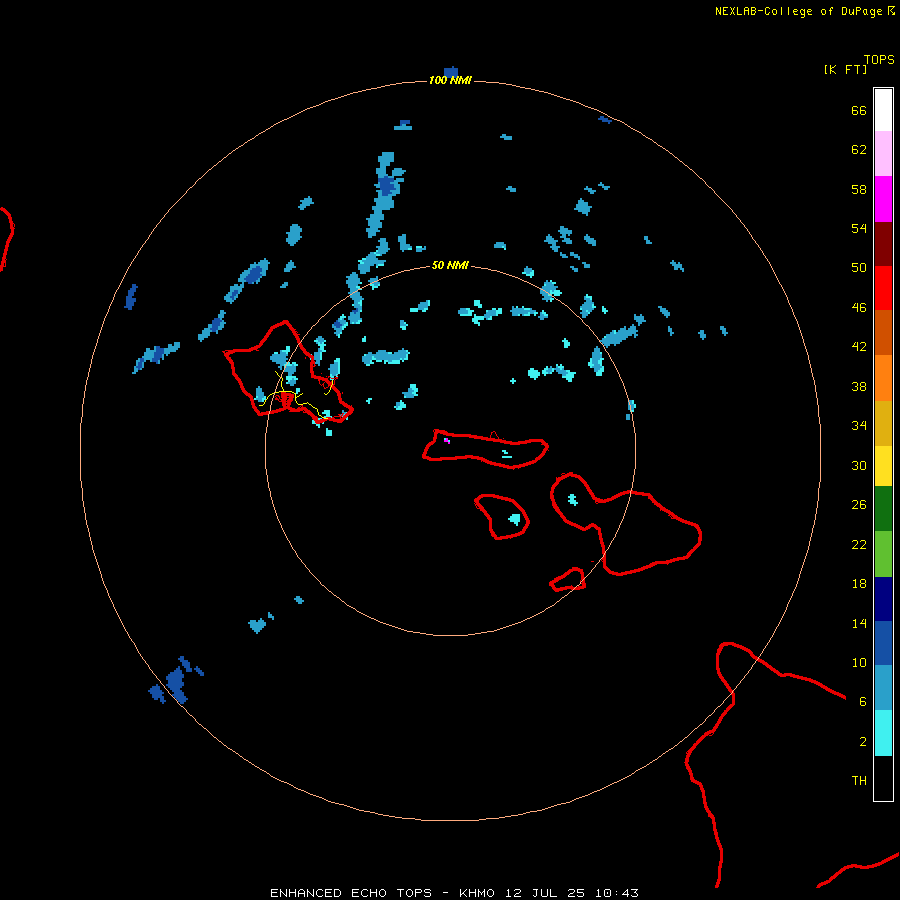Click the legend value 42
The width and height of the screenshot is (900, 900).
click(x=859, y=347)
